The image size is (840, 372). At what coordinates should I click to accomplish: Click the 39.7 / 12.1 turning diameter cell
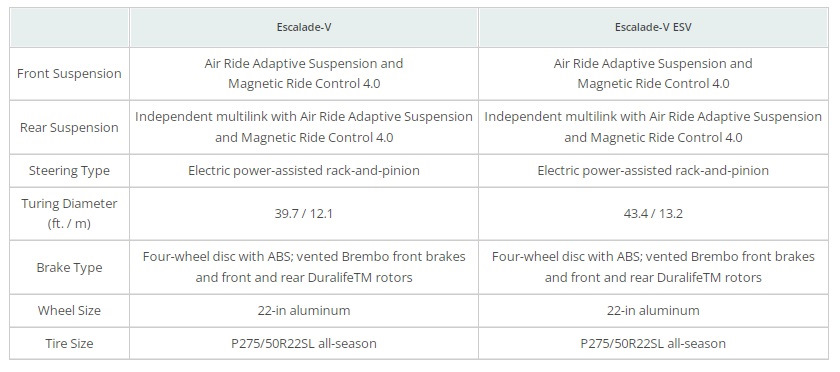point(304,213)
